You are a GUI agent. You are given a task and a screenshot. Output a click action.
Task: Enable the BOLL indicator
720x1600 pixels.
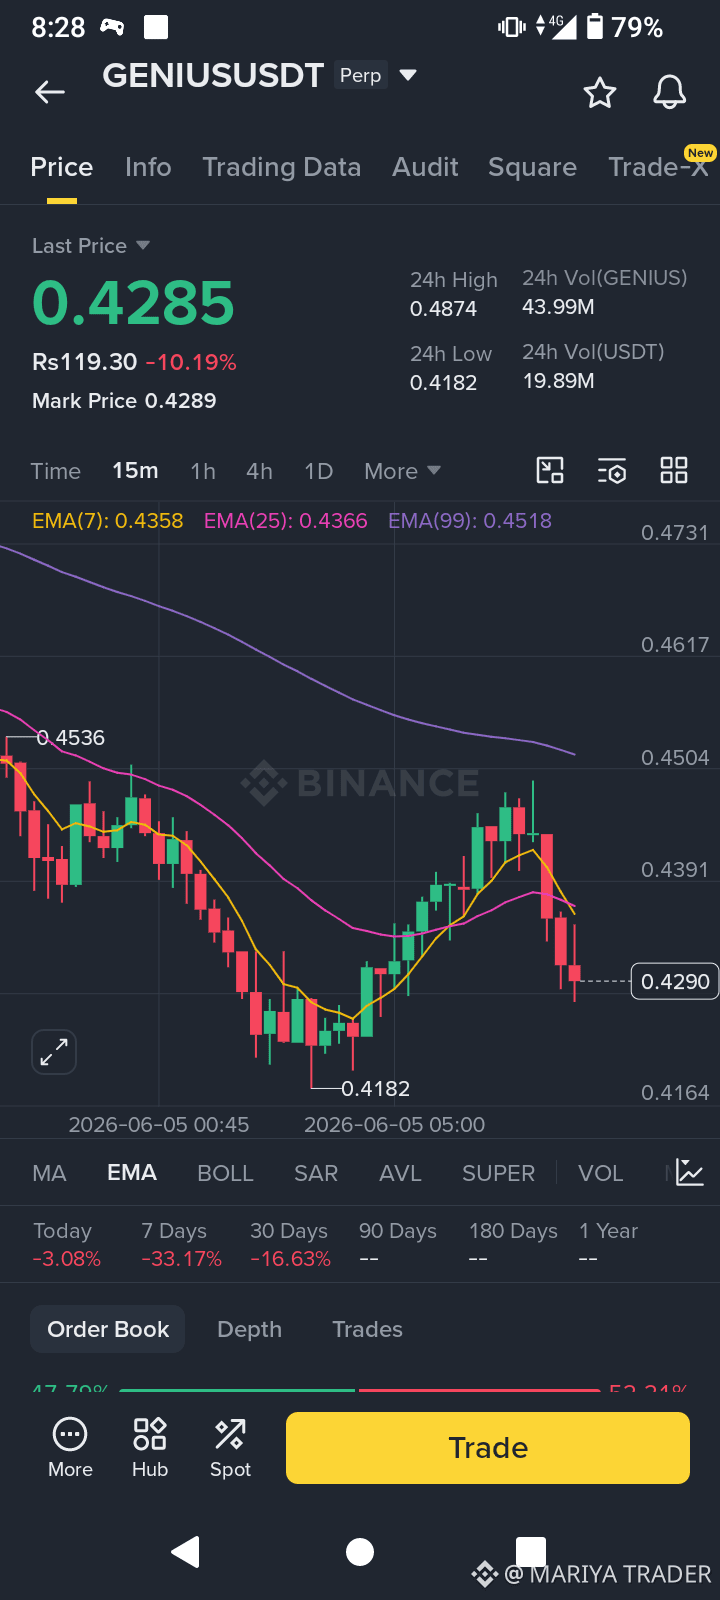pos(225,1173)
